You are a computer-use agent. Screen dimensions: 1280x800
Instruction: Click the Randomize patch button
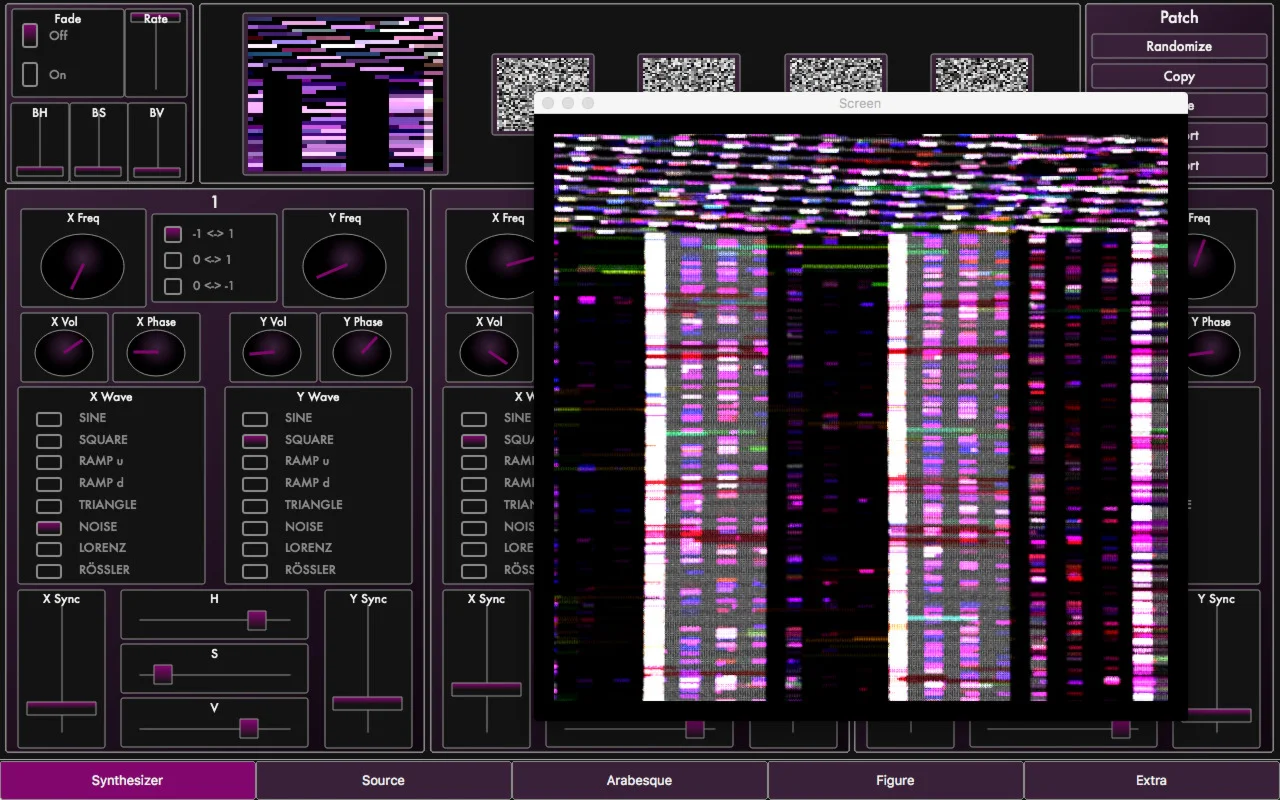coord(1178,46)
